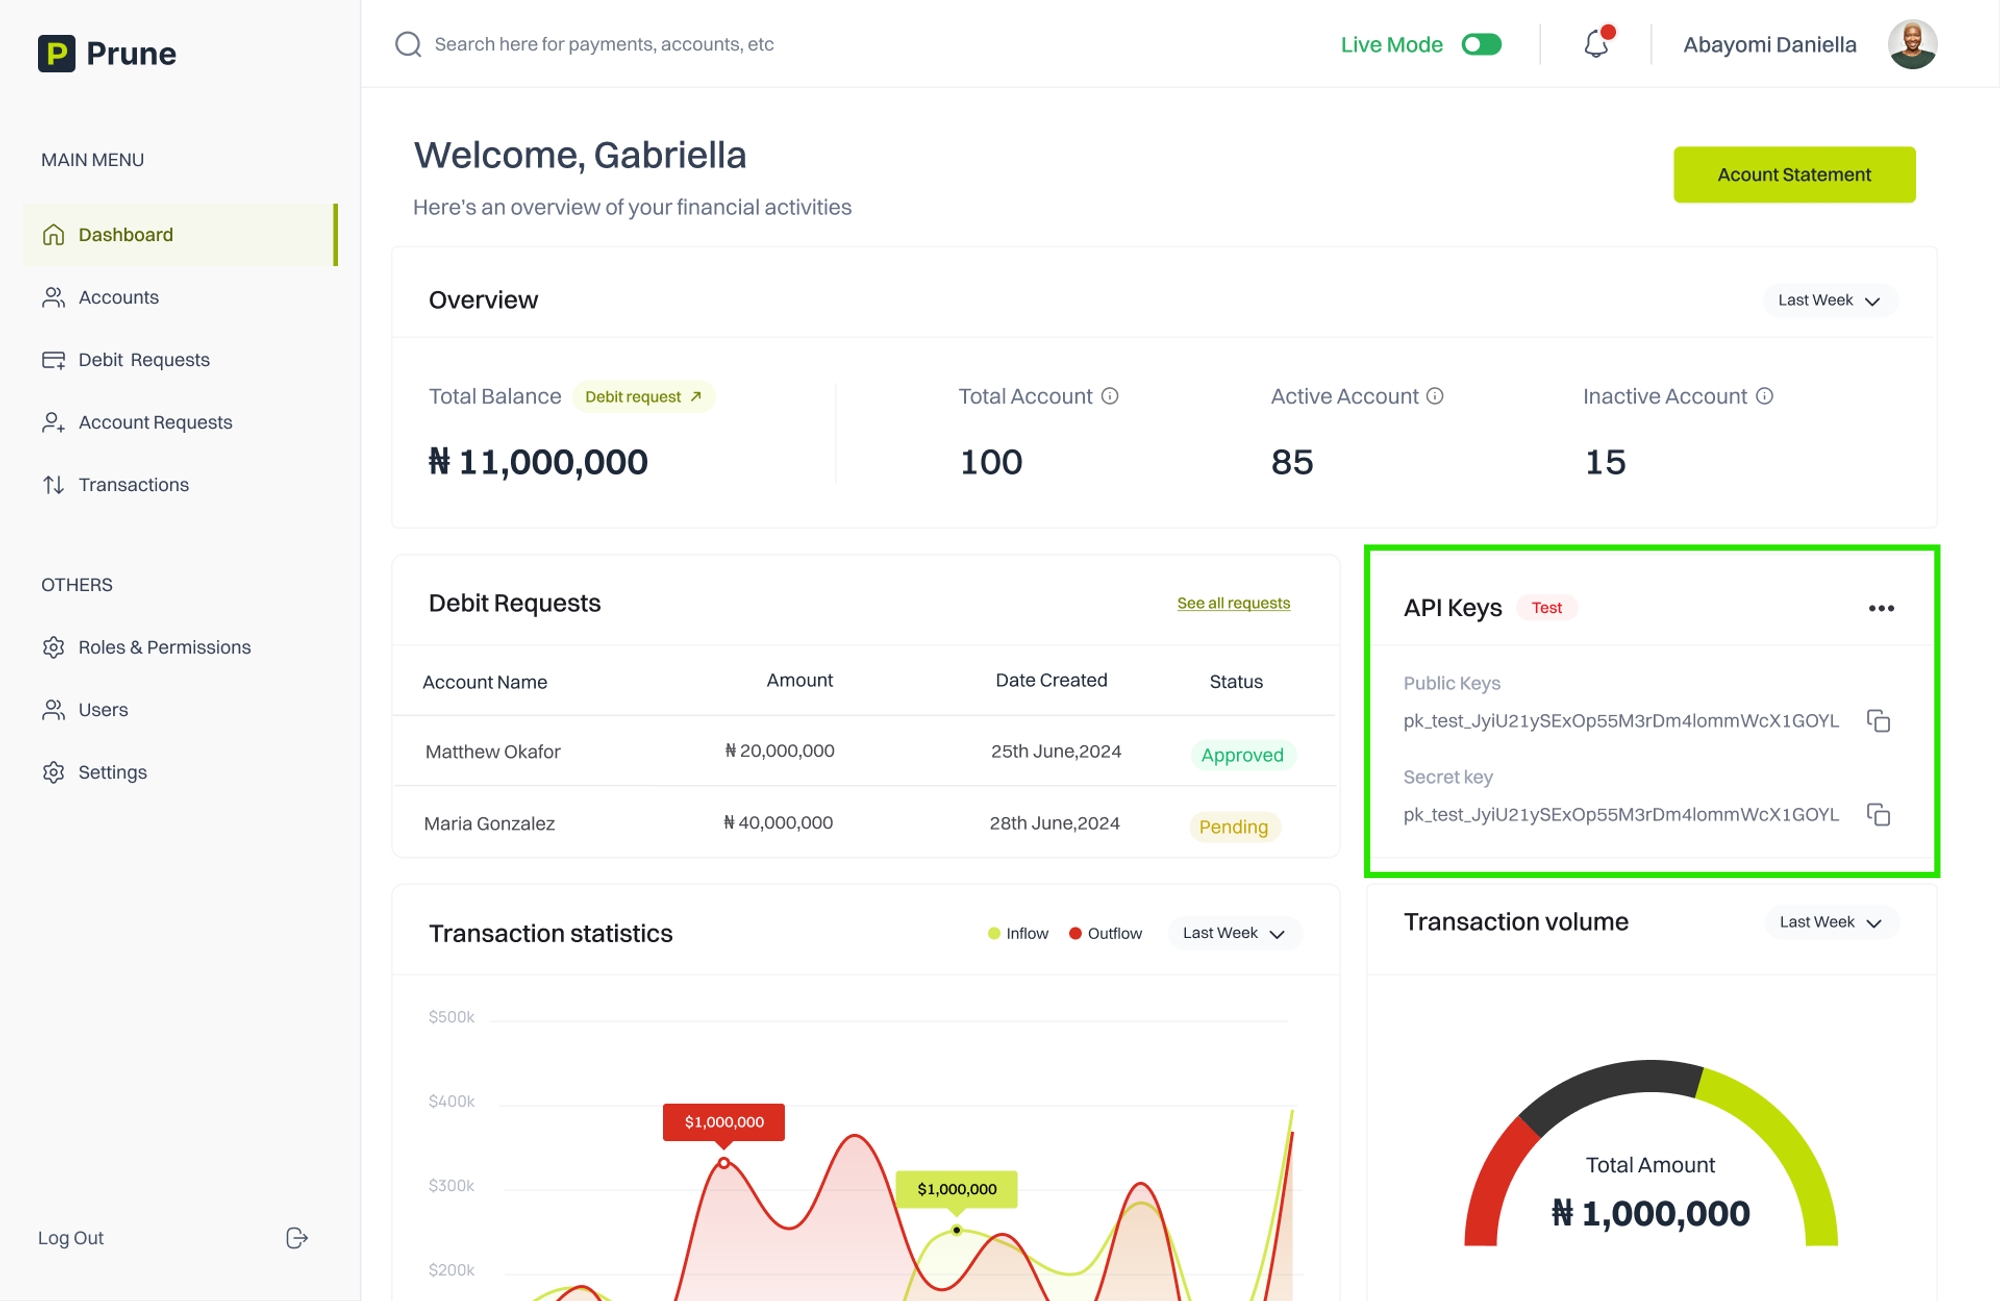Open Transaction volume Last Week dropdown
The width and height of the screenshot is (2000, 1301).
(1830, 922)
